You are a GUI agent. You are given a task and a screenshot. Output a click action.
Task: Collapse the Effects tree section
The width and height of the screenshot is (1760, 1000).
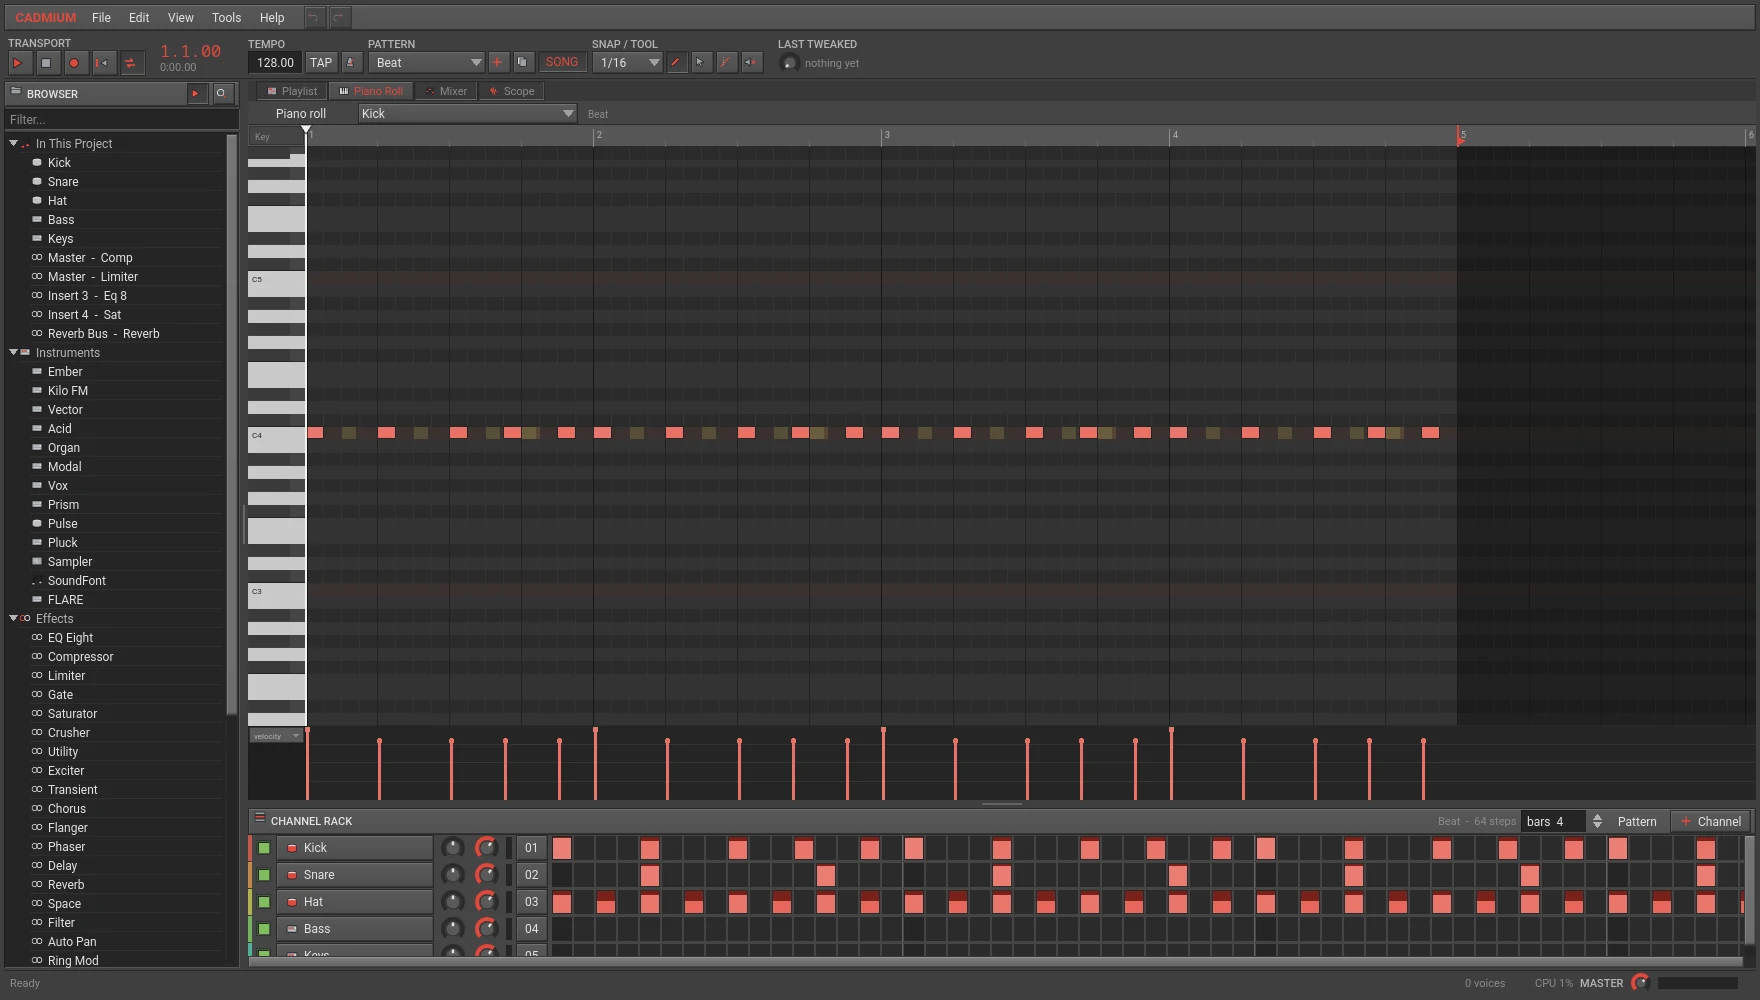point(13,618)
